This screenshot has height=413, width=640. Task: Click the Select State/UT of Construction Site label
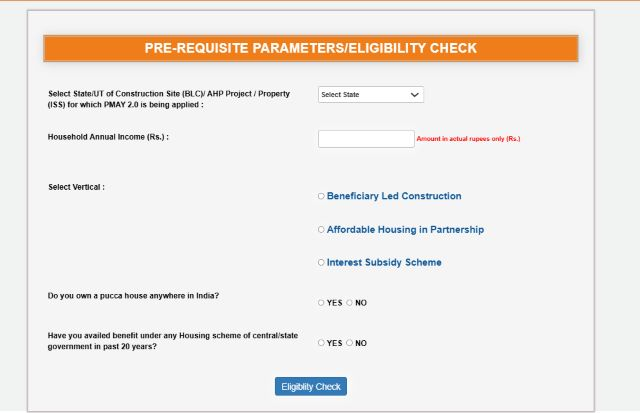[x=169, y=99]
